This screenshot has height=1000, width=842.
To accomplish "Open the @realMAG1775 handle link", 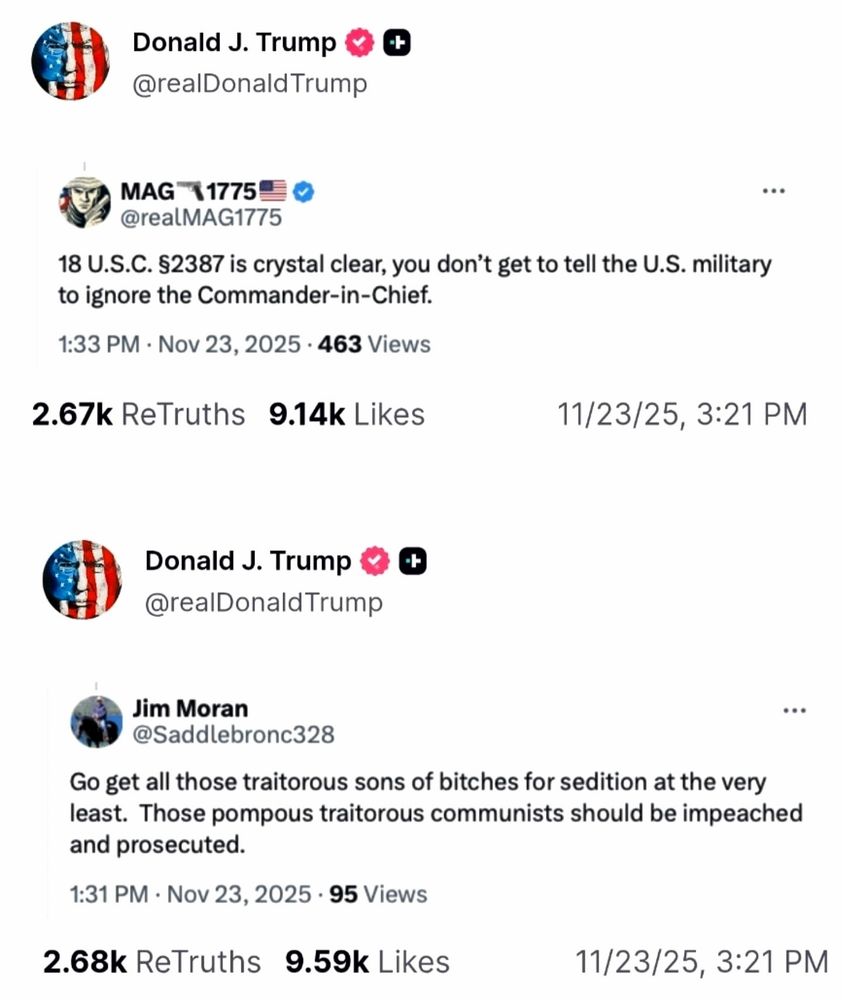I will coord(201,217).
